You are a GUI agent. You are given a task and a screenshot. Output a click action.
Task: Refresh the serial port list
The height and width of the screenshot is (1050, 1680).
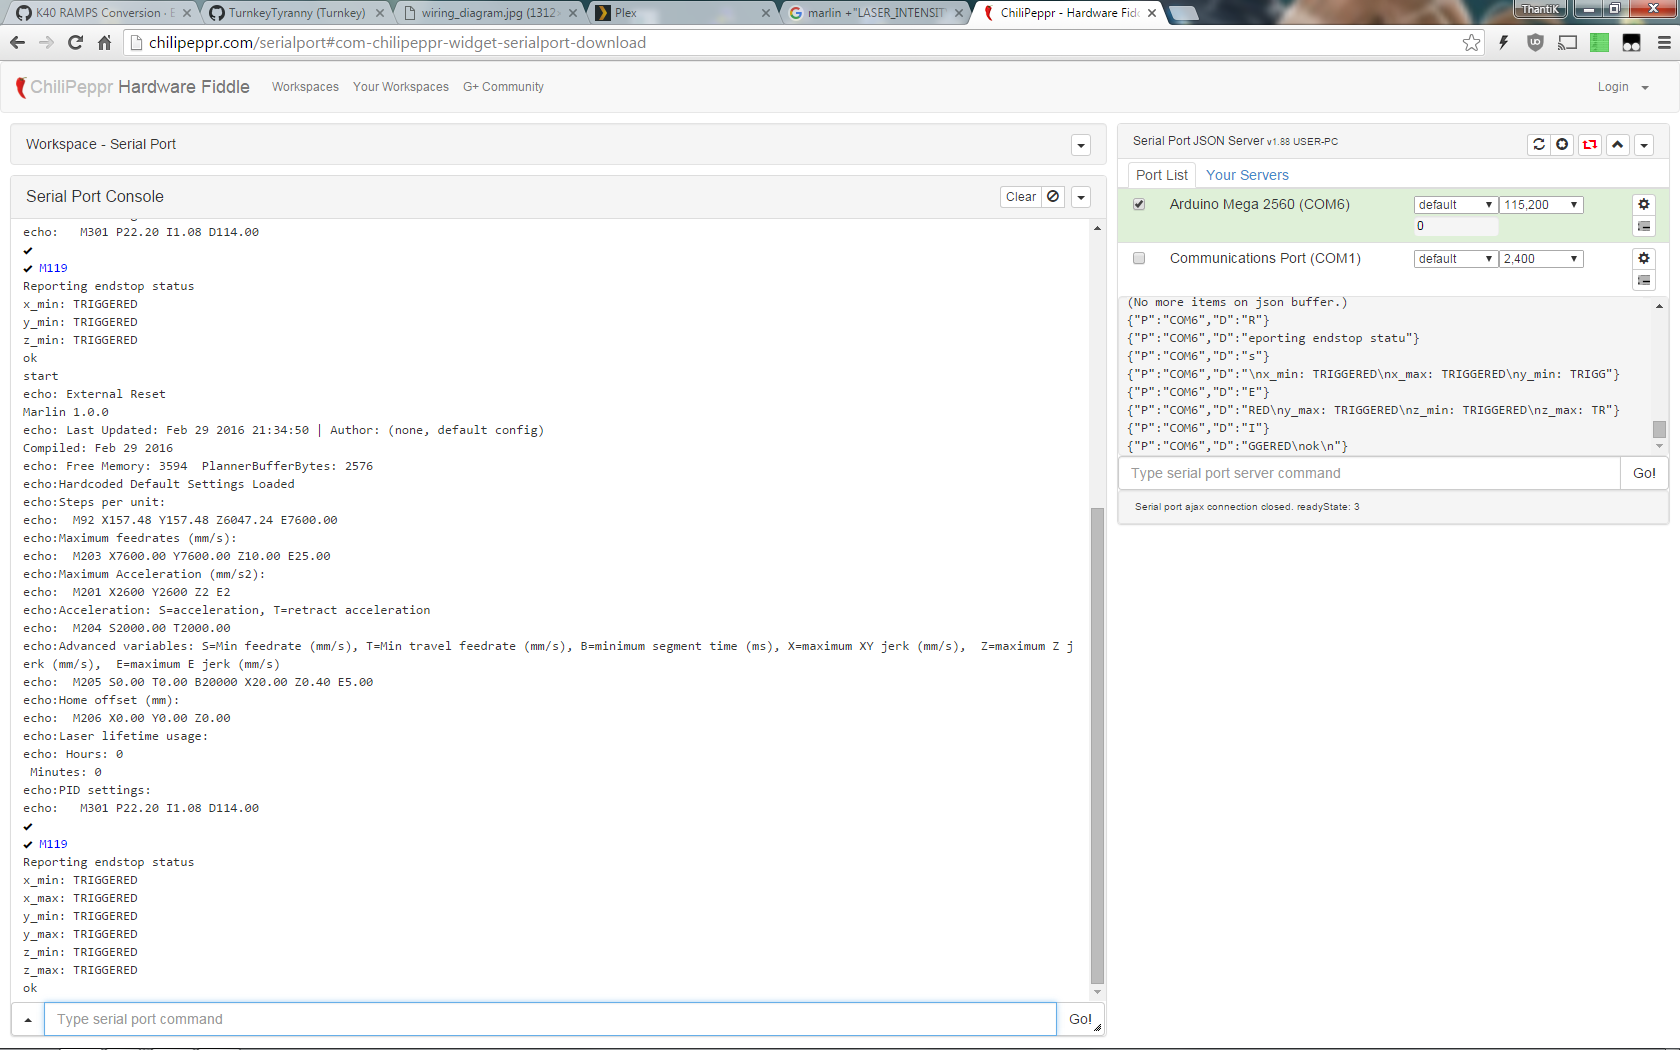coord(1538,145)
